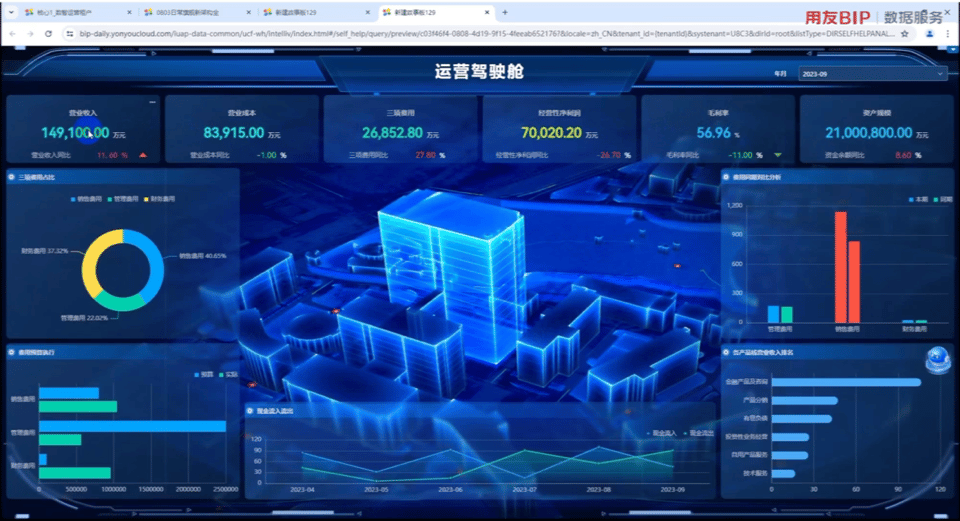Click the tallest red bar in comparison chart

(x=841, y=267)
